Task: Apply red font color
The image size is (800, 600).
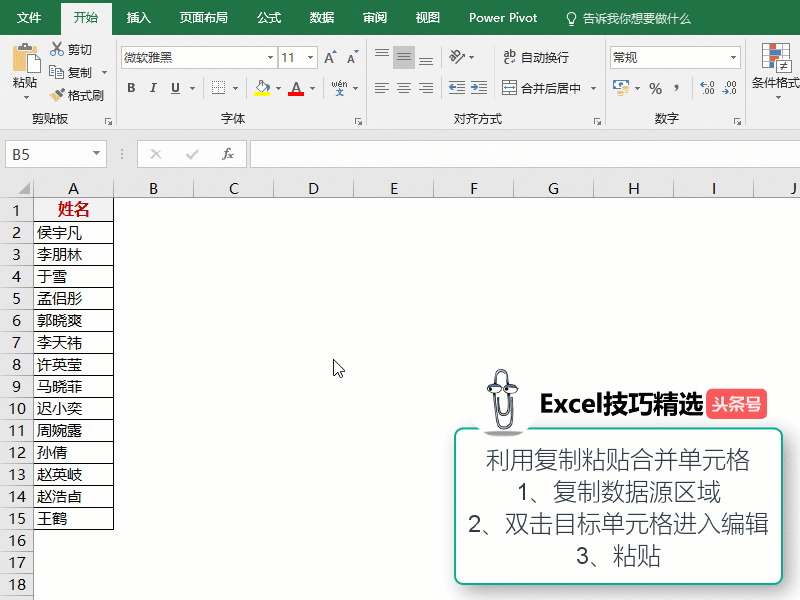Action: 296,88
